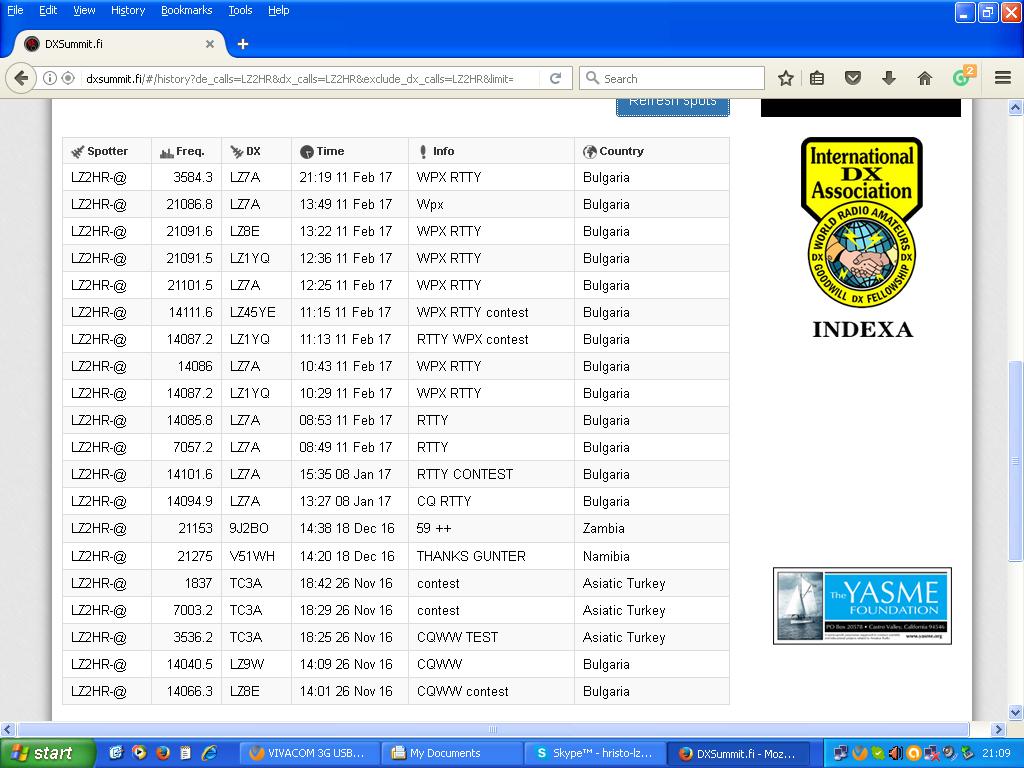Screen dimensions: 1024x768
Task: Open a new tab with plus button
Action: (x=242, y=44)
